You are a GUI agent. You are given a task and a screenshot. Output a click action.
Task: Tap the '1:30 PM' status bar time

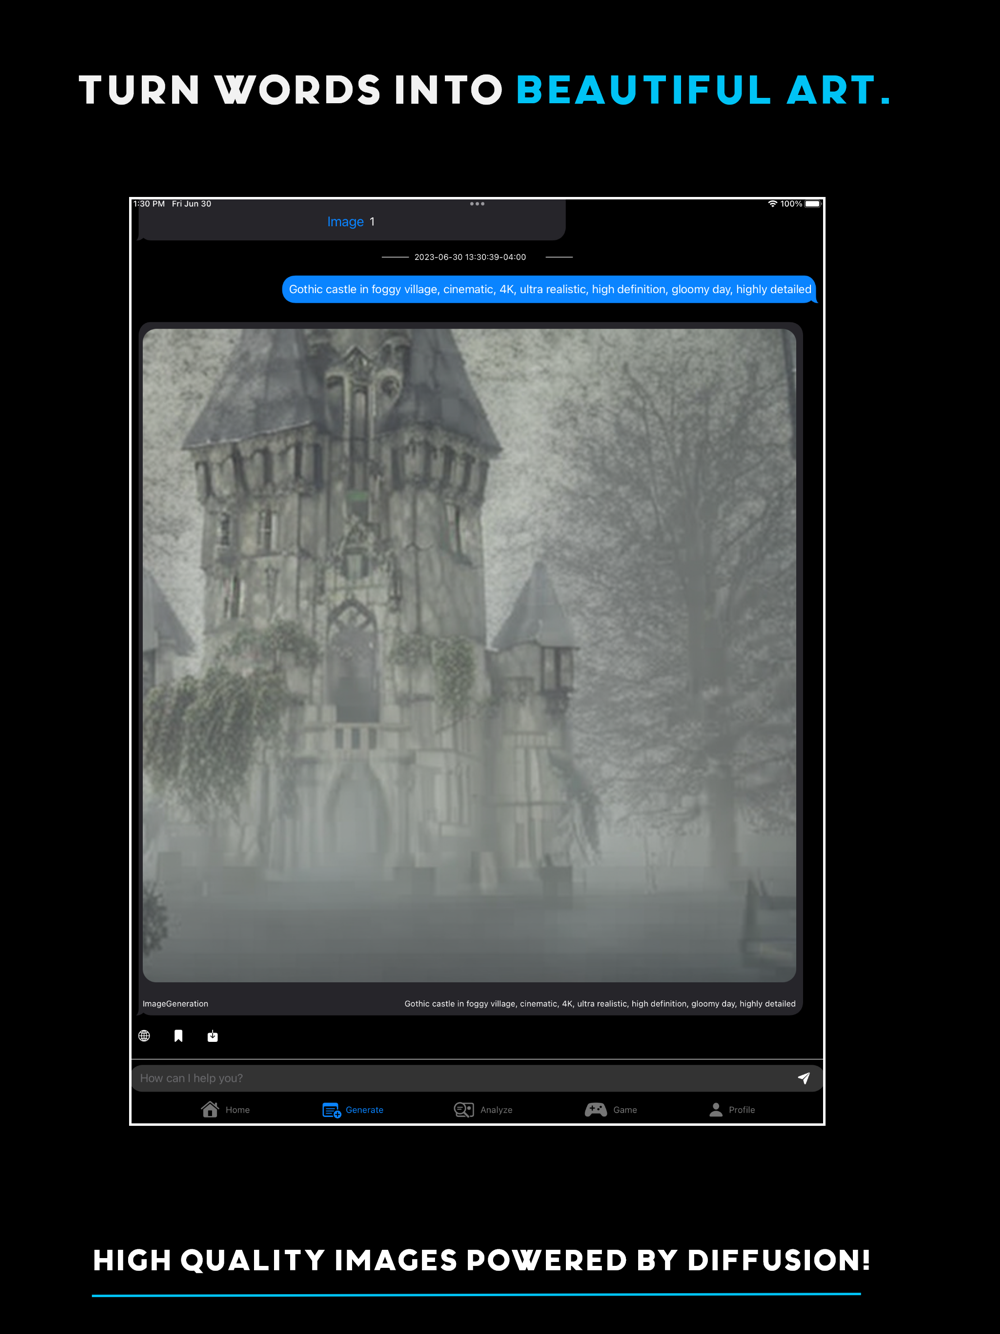[x=149, y=204]
